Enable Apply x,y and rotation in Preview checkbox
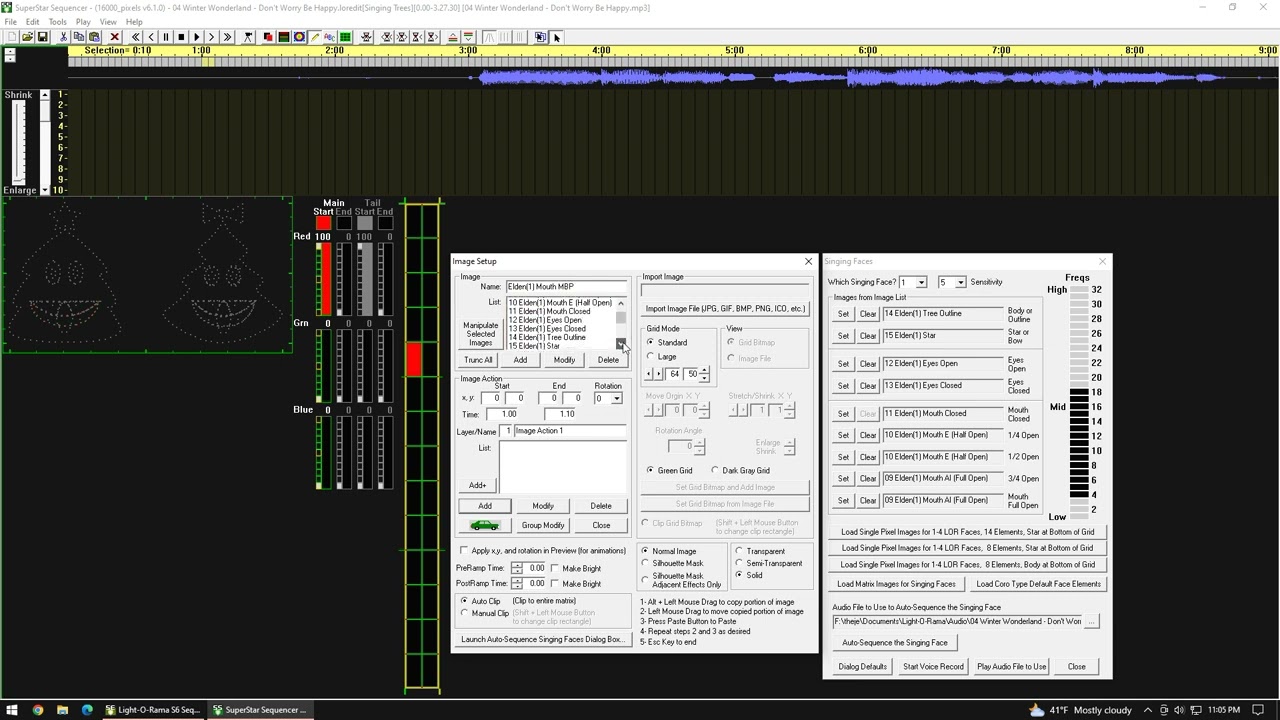This screenshot has height=720, width=1280. [x=463, y=551]
